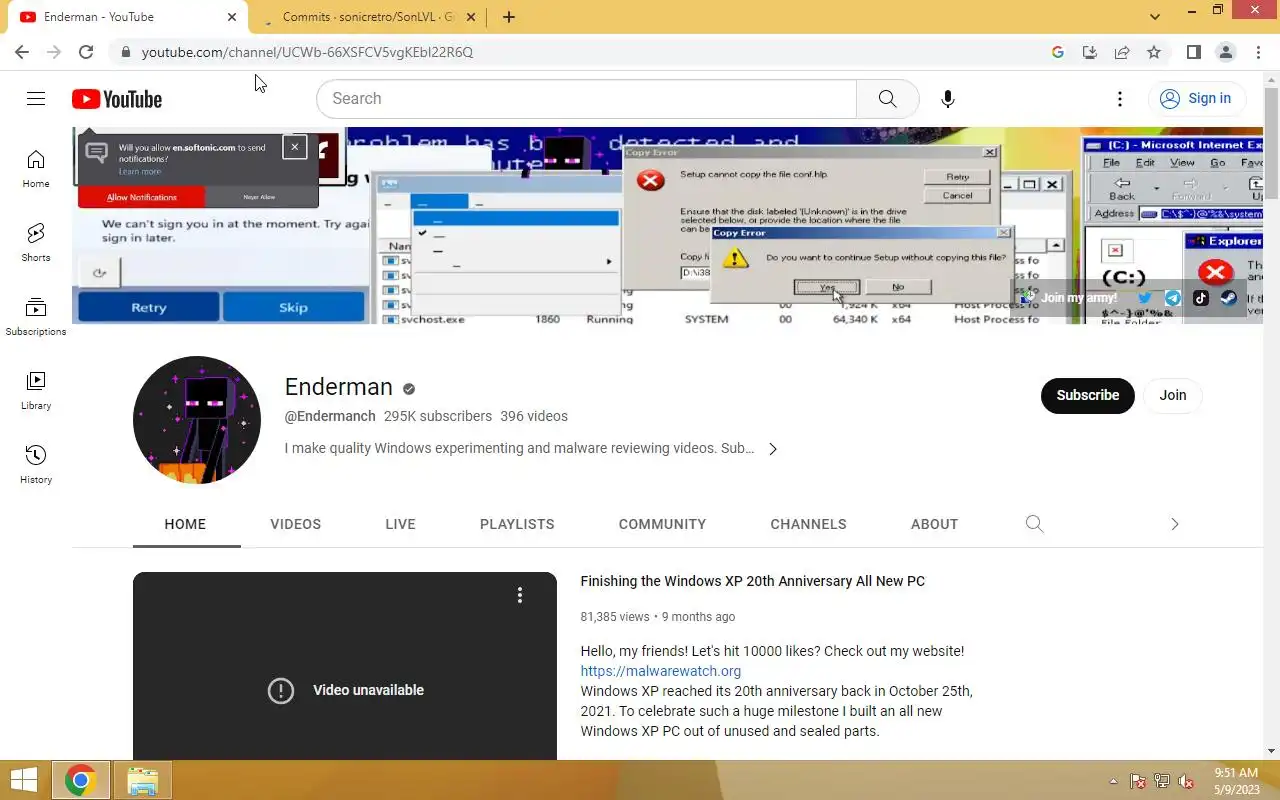Switch to the Commits sonicretro/SonLVL tab
This screenshot has width=1280, height=800.
pyautogui.click(x=365, y=17)
